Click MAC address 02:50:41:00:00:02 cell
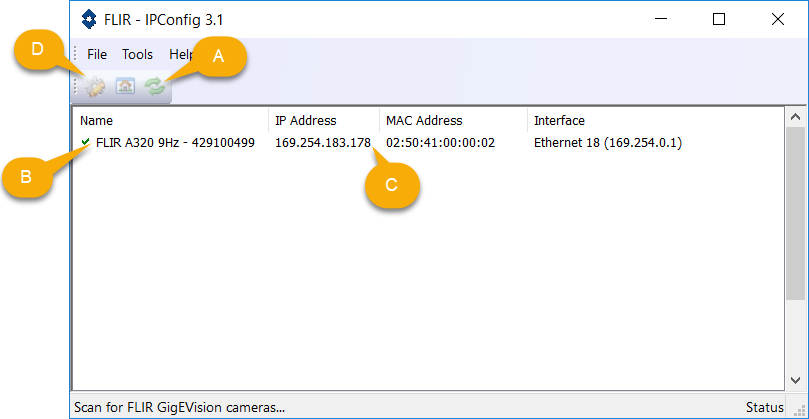Viewport: 809px width, 419px height. click(440, 143)
